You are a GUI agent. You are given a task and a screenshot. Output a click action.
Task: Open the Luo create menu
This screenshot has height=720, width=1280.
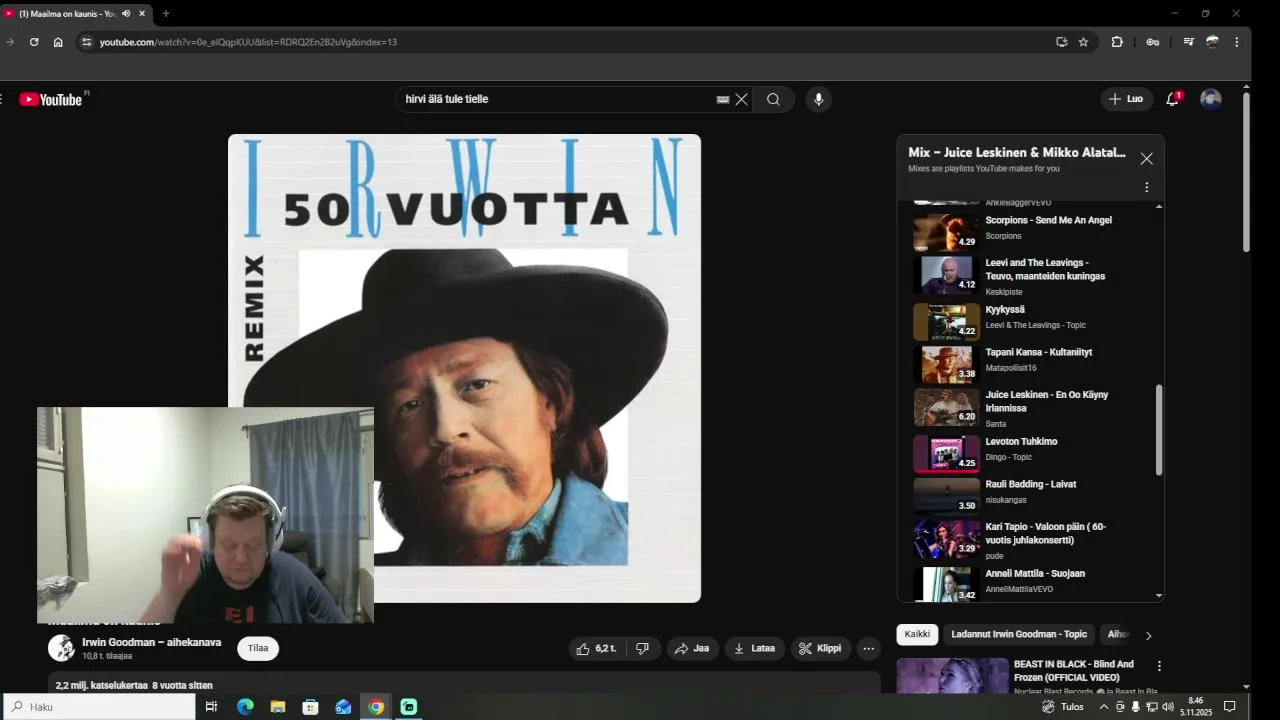click(x=1126, y=99)
